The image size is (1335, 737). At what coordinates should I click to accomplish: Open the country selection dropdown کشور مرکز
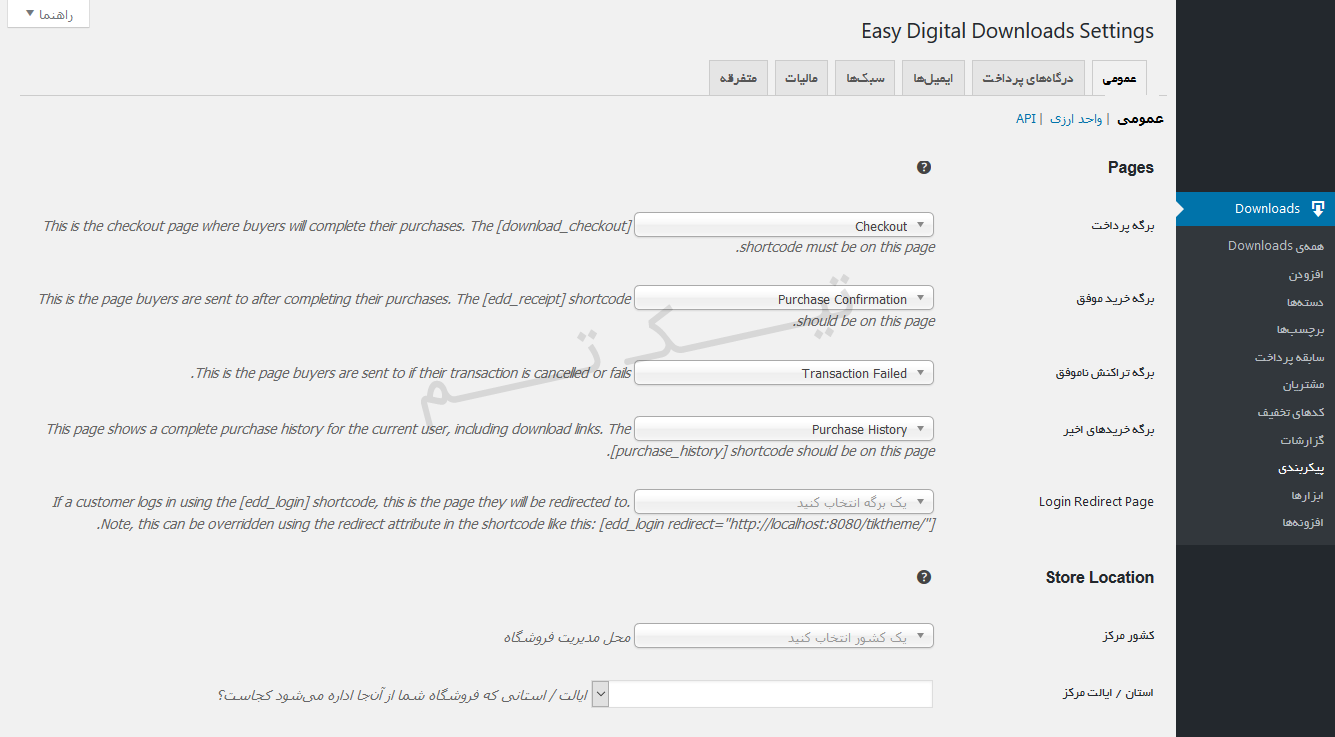point(785,635)
